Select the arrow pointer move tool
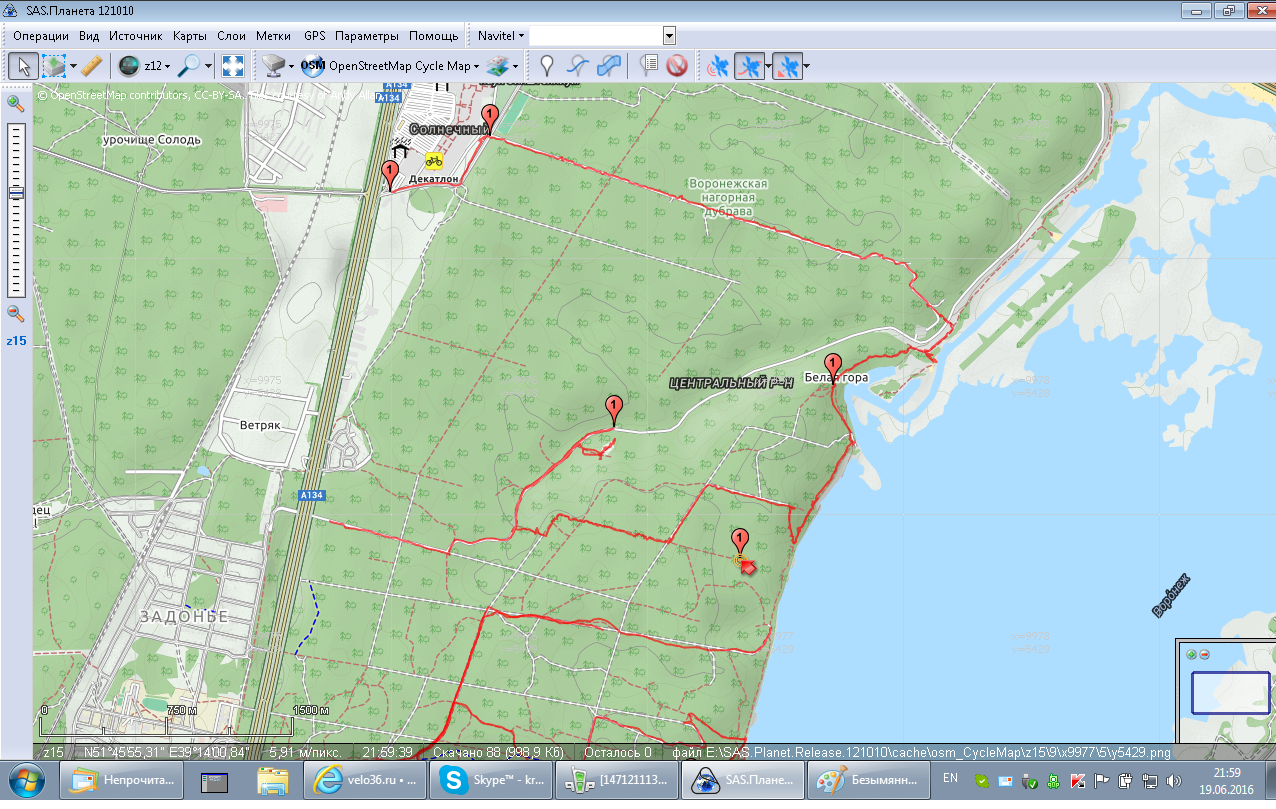The height and width of the screenshot is (809, 1276). click(x=24, y=66)
